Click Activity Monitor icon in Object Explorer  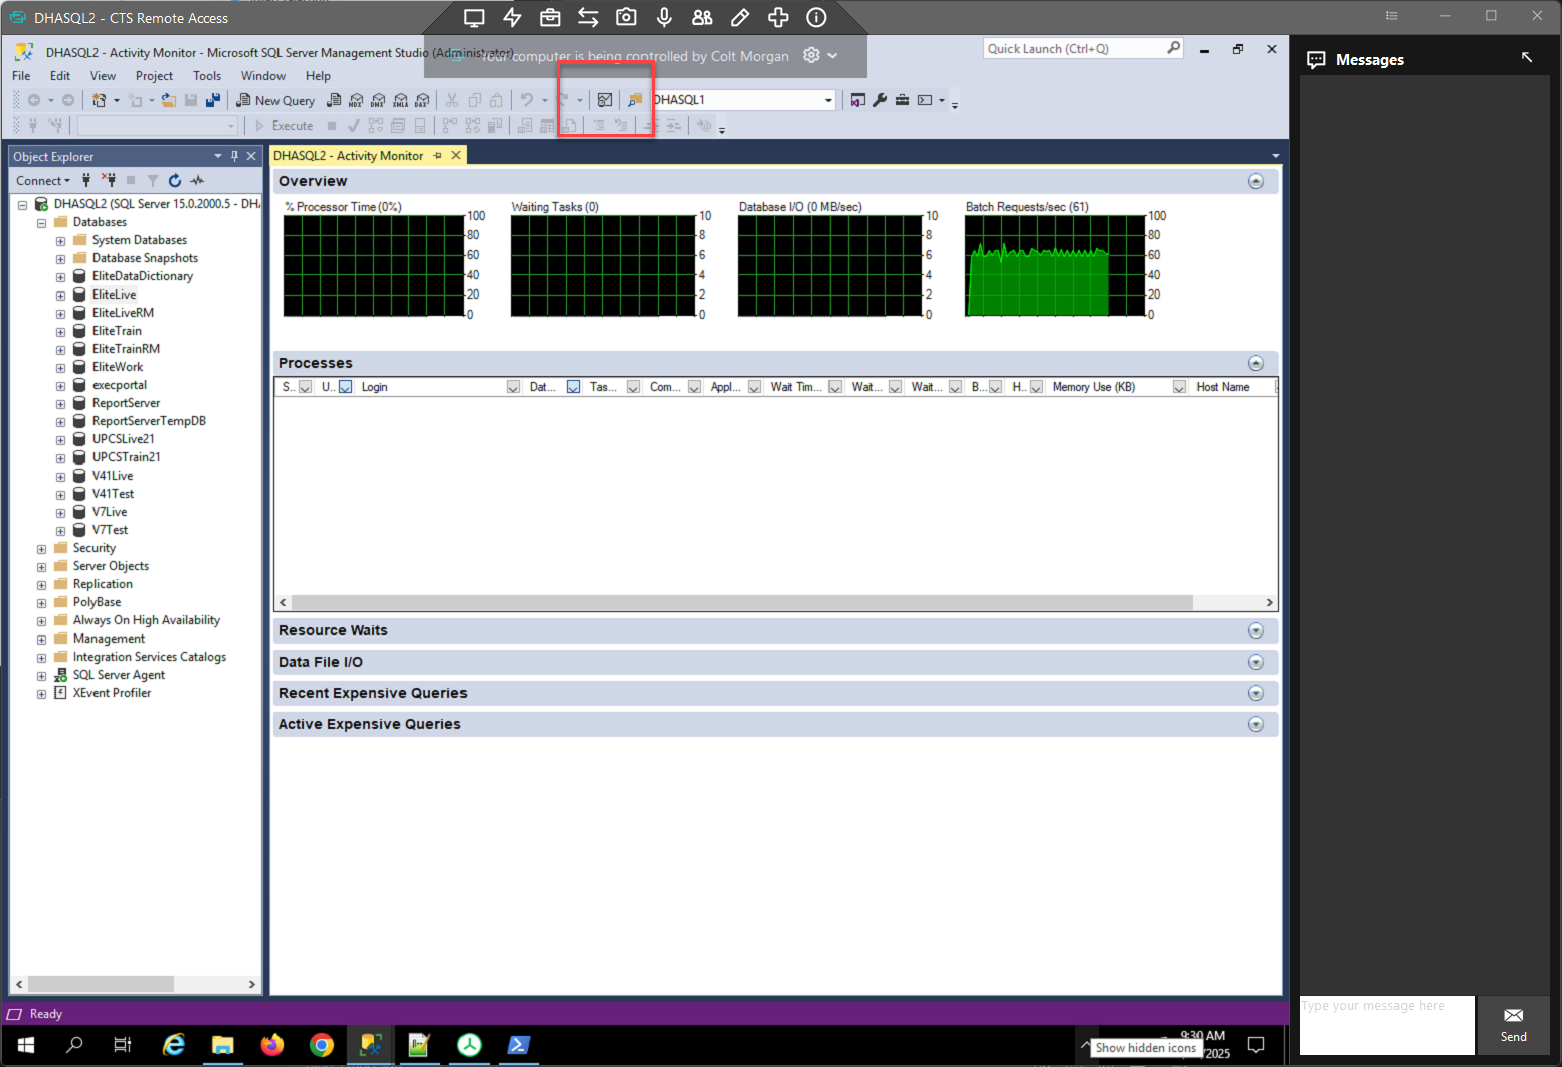click(197, 180)
